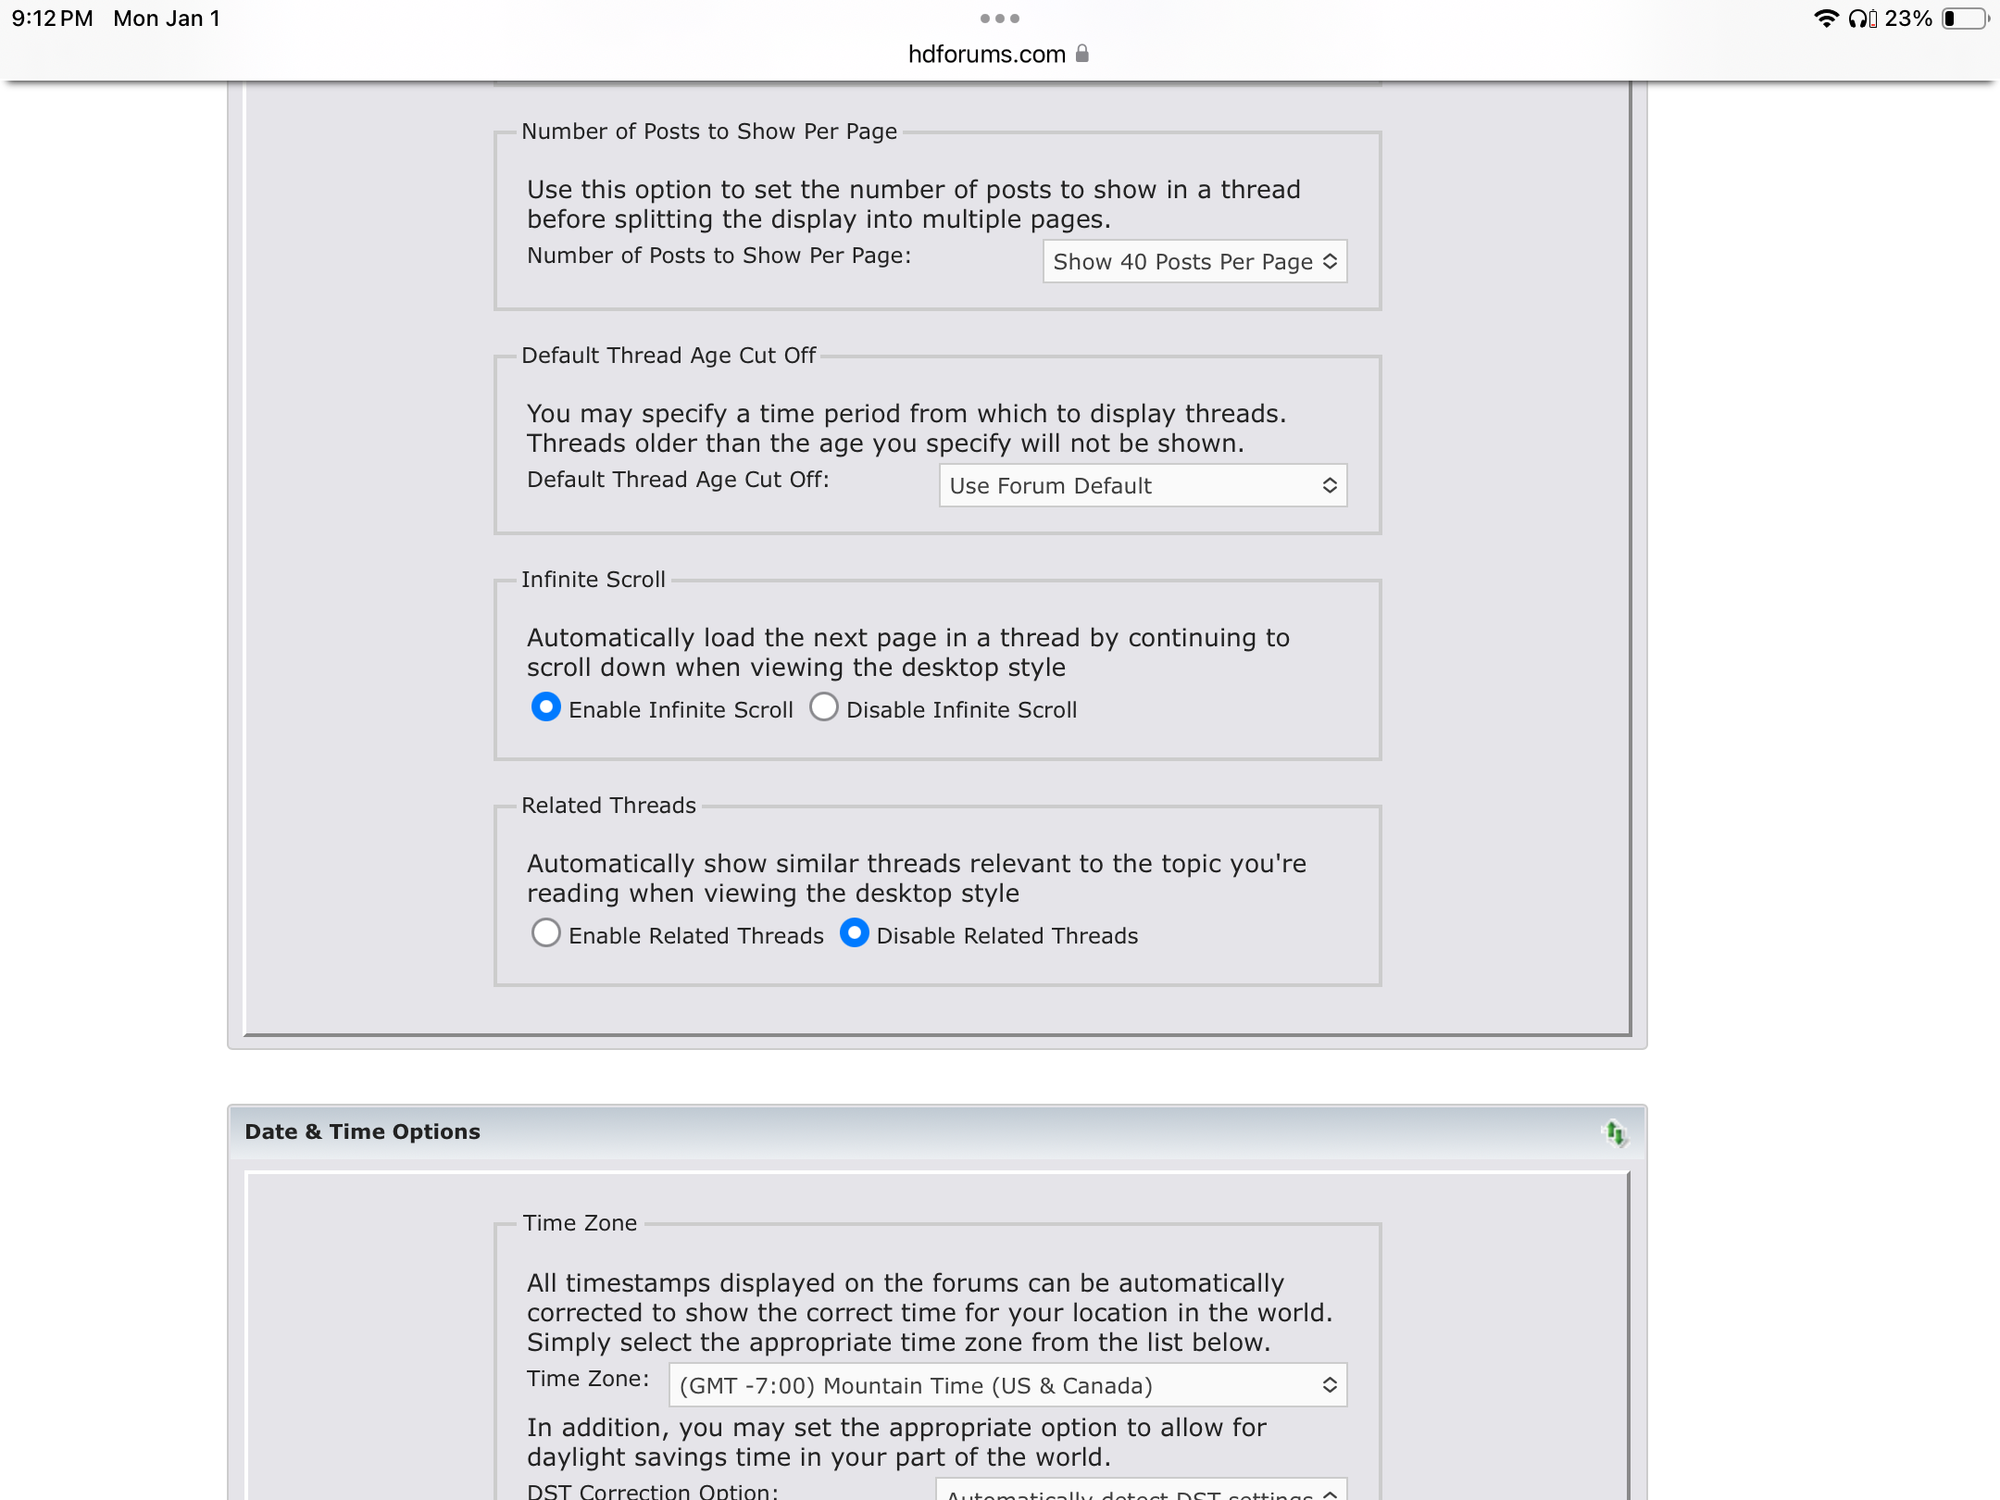Expand the DST Correction Option dropdown
The width and height of the screenshot is (2000, 1500).
tap(1141, 1490)
